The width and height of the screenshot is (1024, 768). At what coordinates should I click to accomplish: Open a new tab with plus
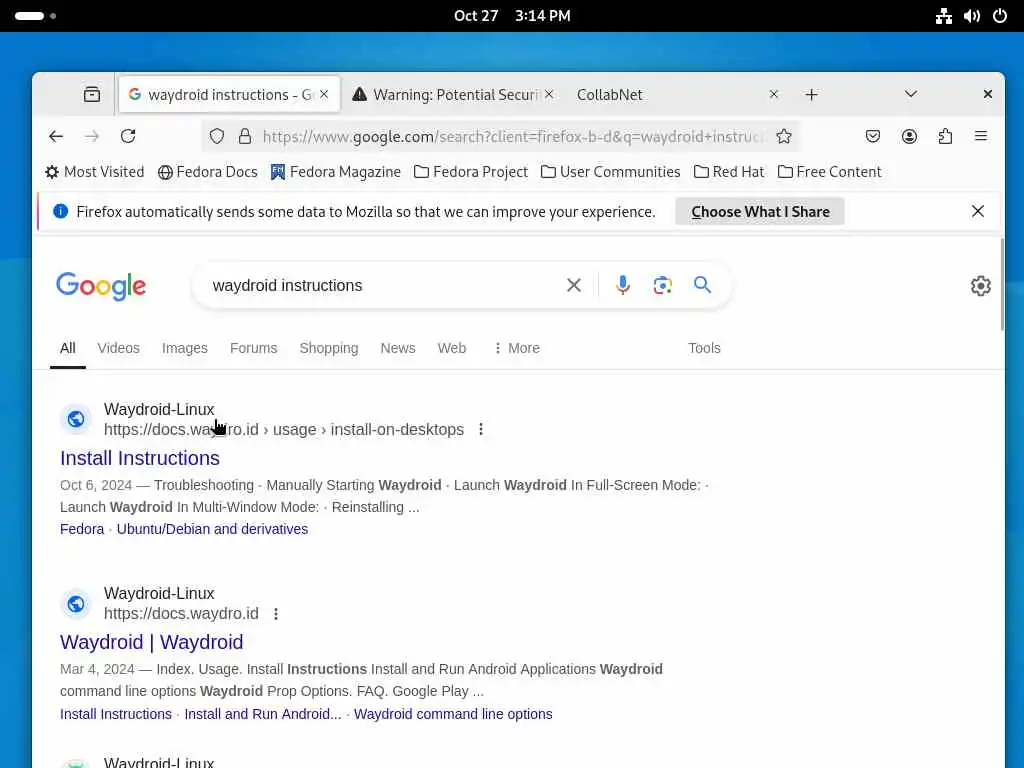click(x=811, y=95)
